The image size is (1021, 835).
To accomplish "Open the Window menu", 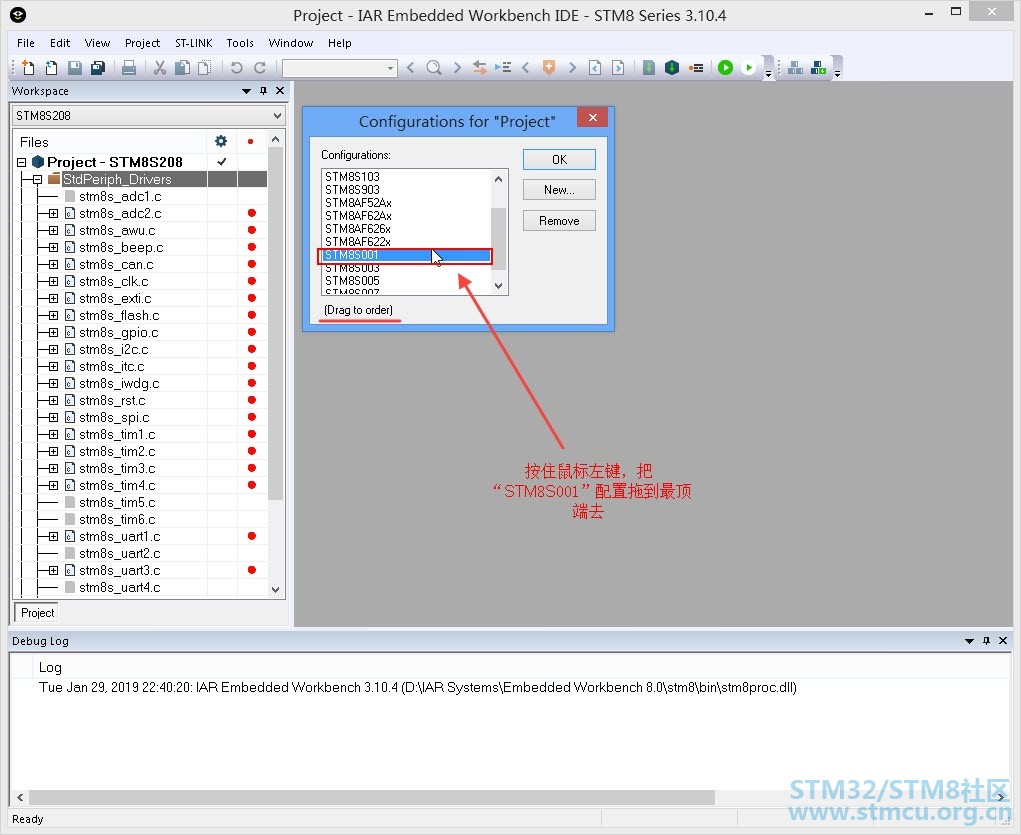I will pos(290,43).
